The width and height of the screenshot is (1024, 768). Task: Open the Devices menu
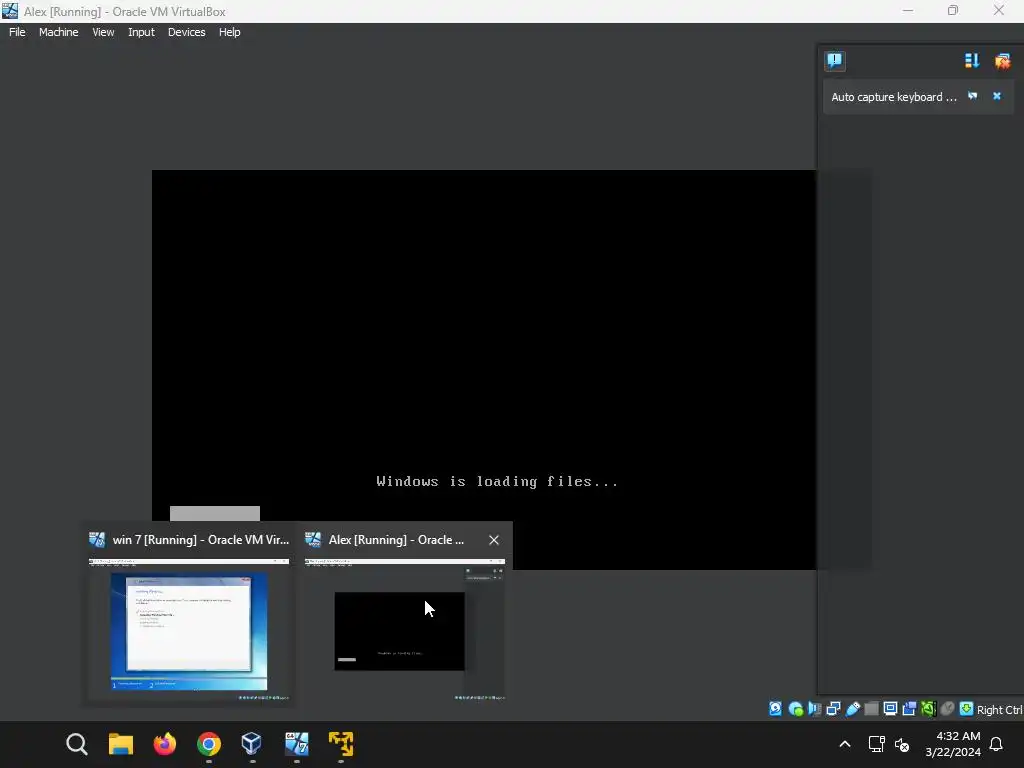click(x=186, y=32)
